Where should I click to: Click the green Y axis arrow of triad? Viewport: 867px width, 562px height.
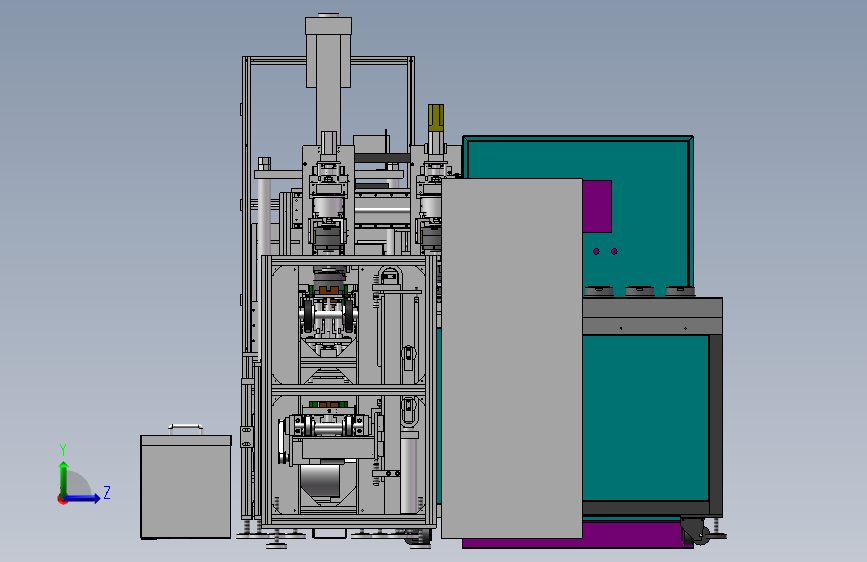click(64, 478)
